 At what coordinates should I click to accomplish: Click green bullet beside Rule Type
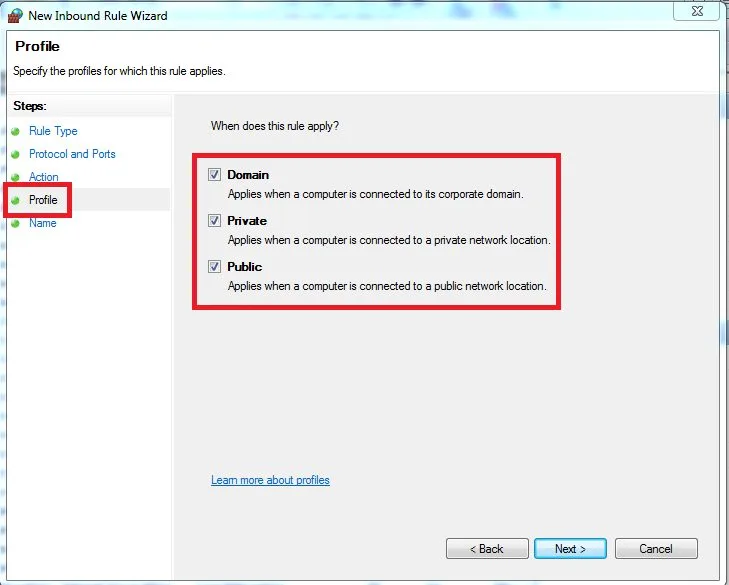(15, 132)
